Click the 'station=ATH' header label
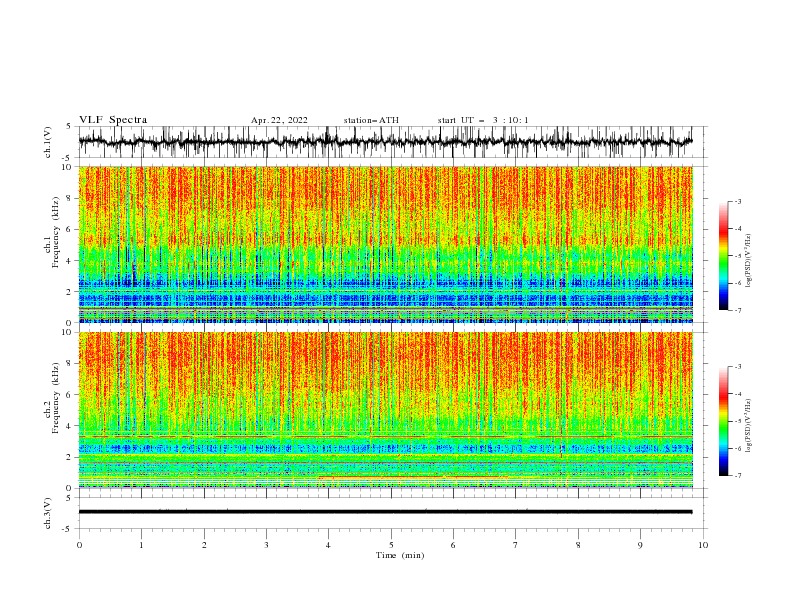Image resolution: width=792 pixels, height=612 pixels. pyautogui.click(x=371, y=120)
